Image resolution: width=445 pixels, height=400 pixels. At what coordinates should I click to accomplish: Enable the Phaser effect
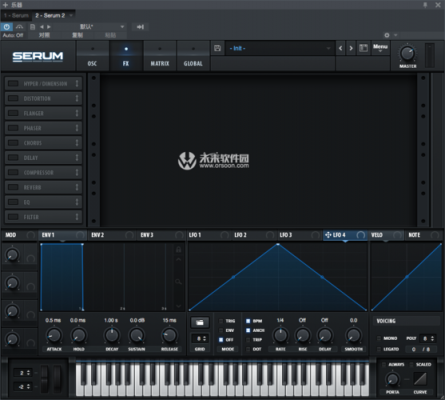pos(13,128)
